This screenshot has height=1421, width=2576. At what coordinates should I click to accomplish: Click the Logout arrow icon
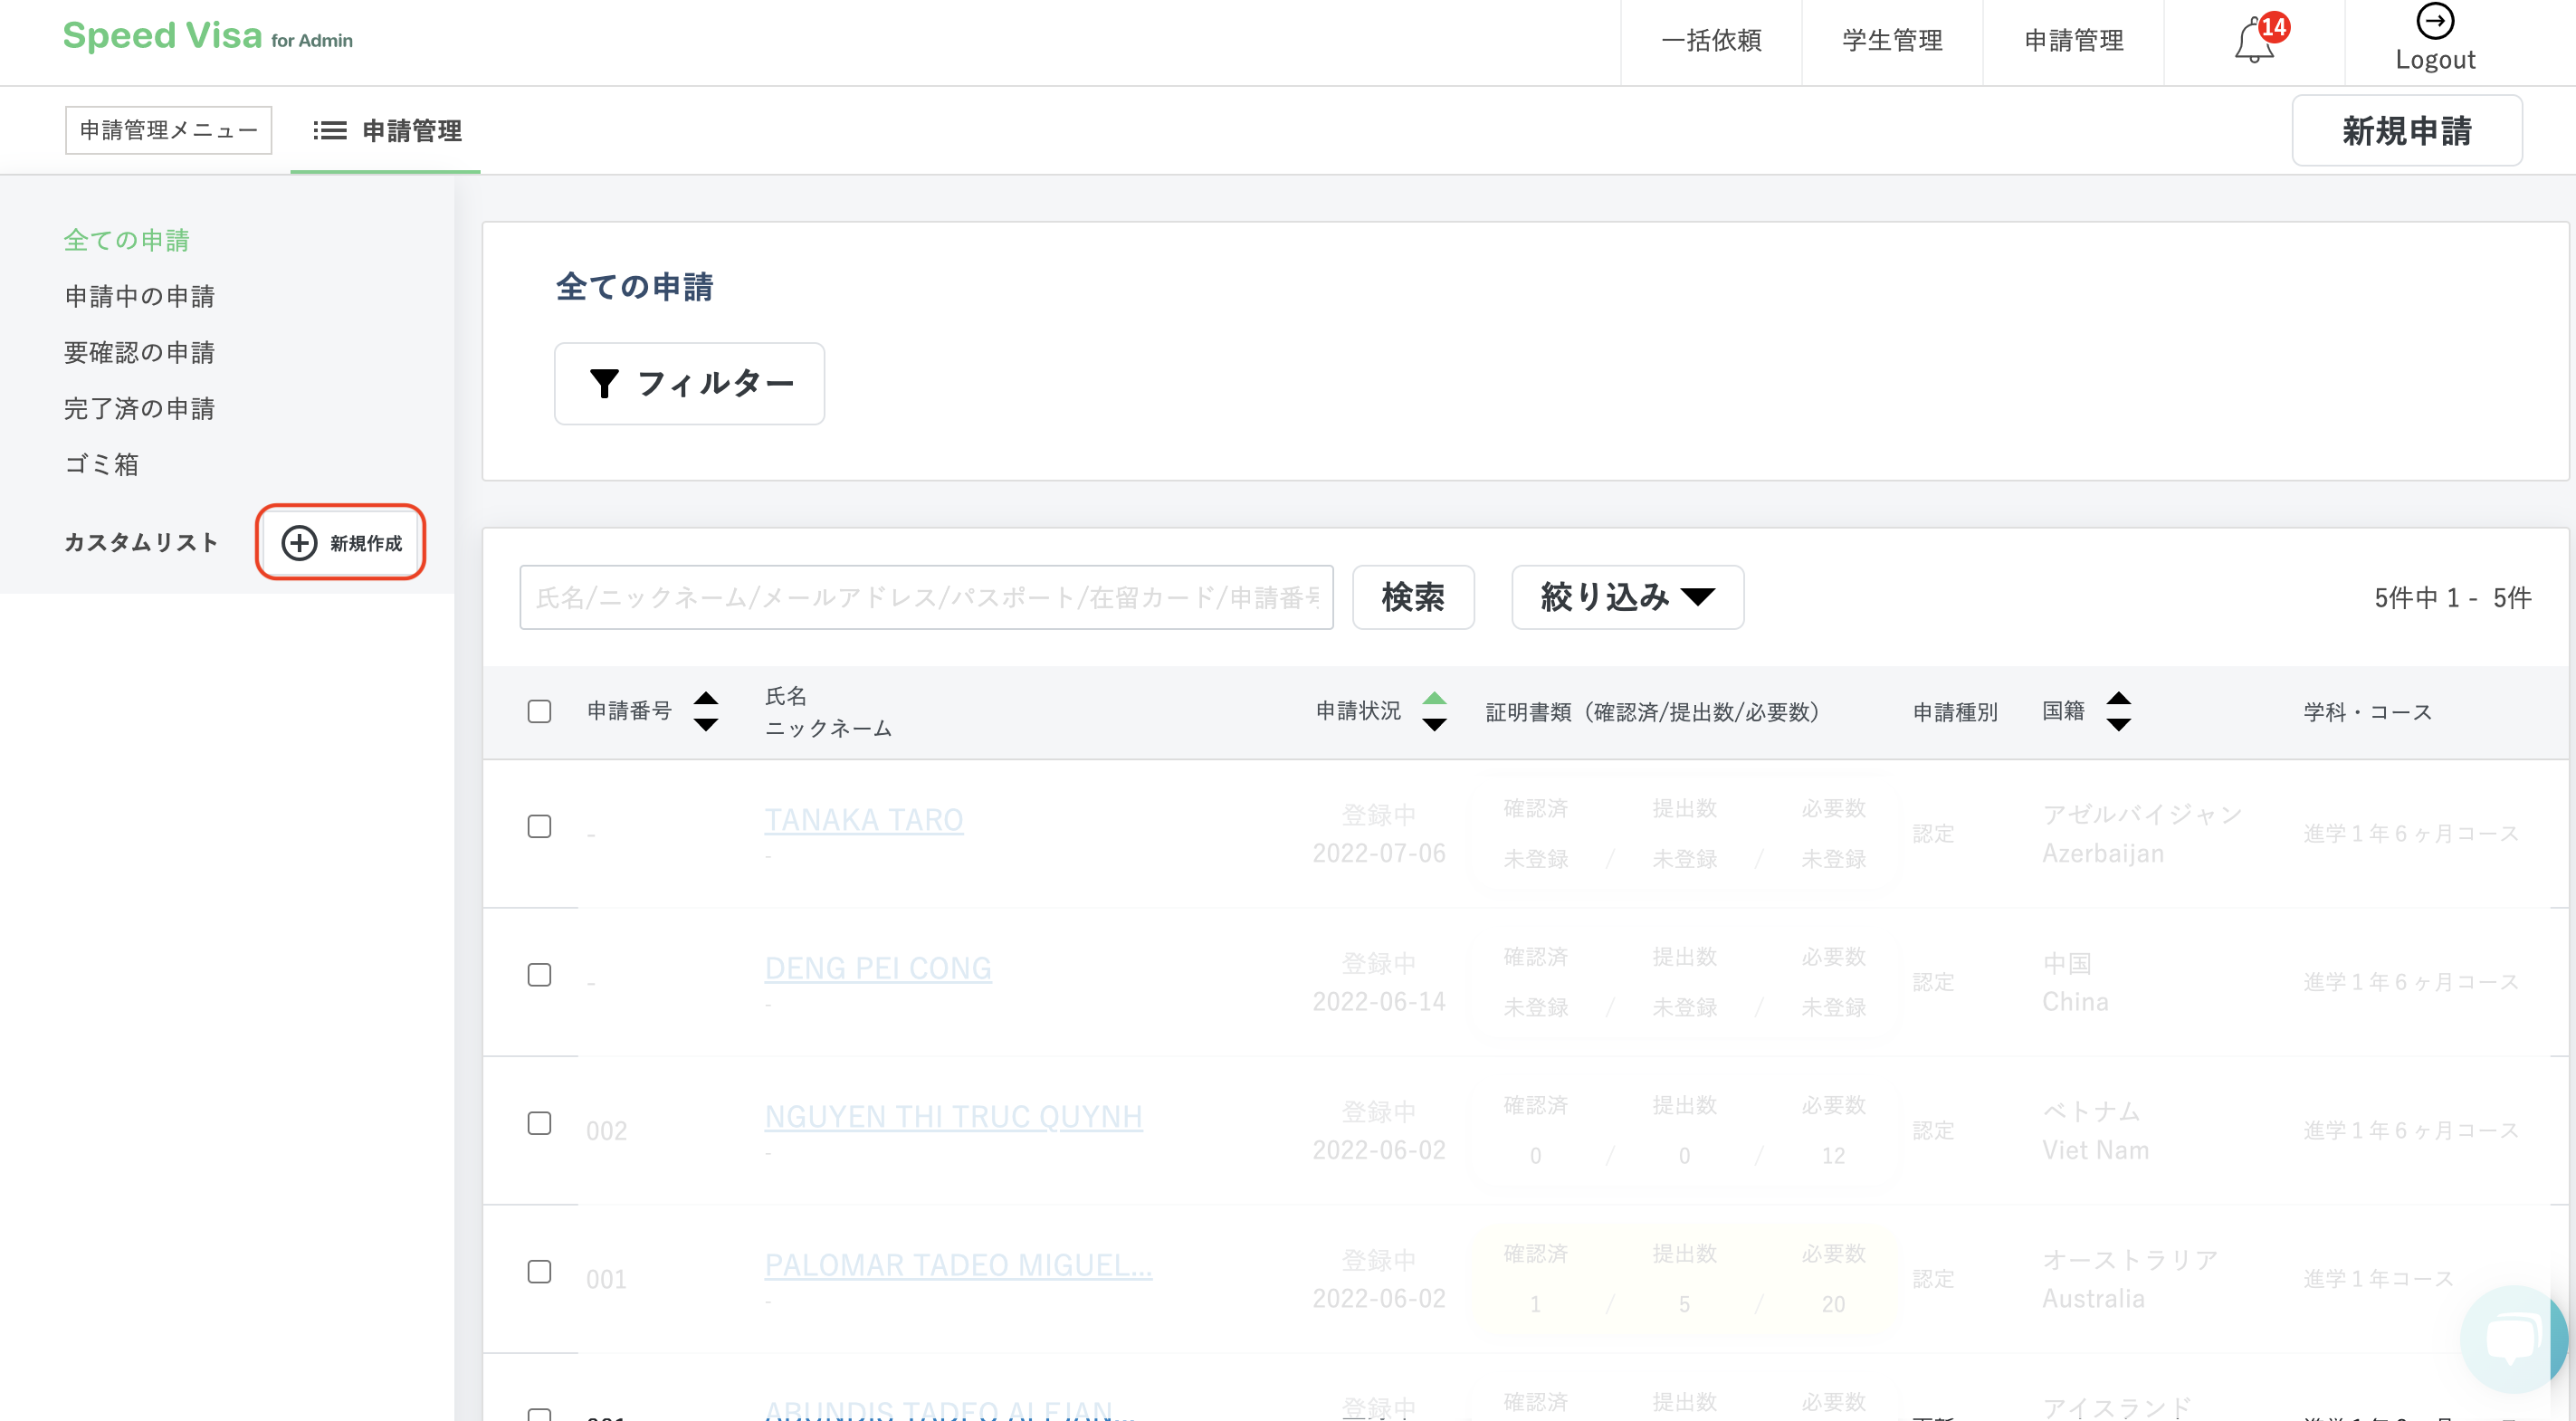point(2435,21)
